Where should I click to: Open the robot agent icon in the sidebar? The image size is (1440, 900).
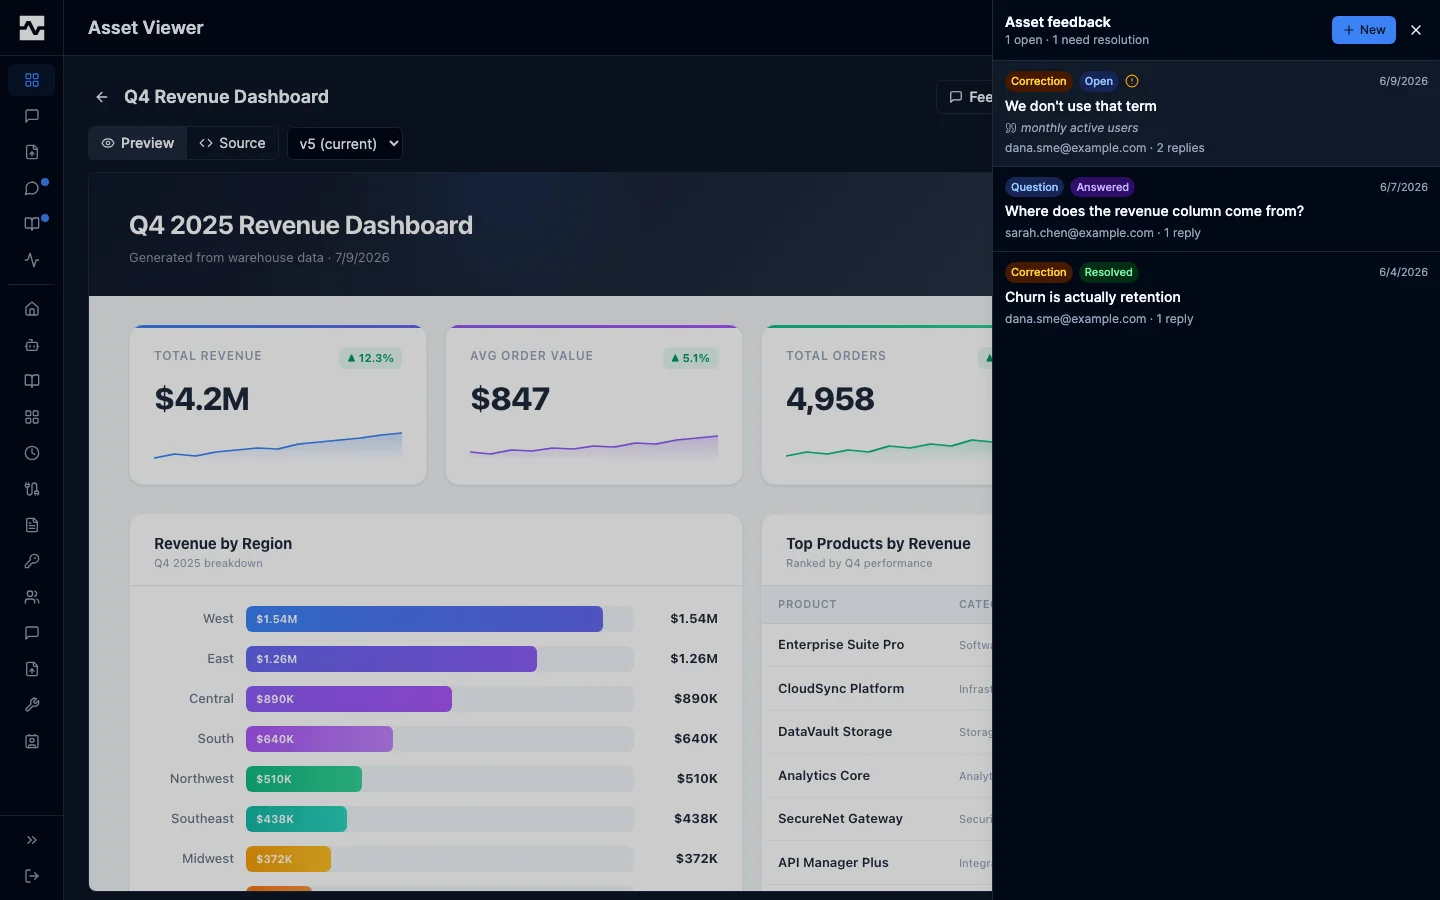tap(32, 345)
